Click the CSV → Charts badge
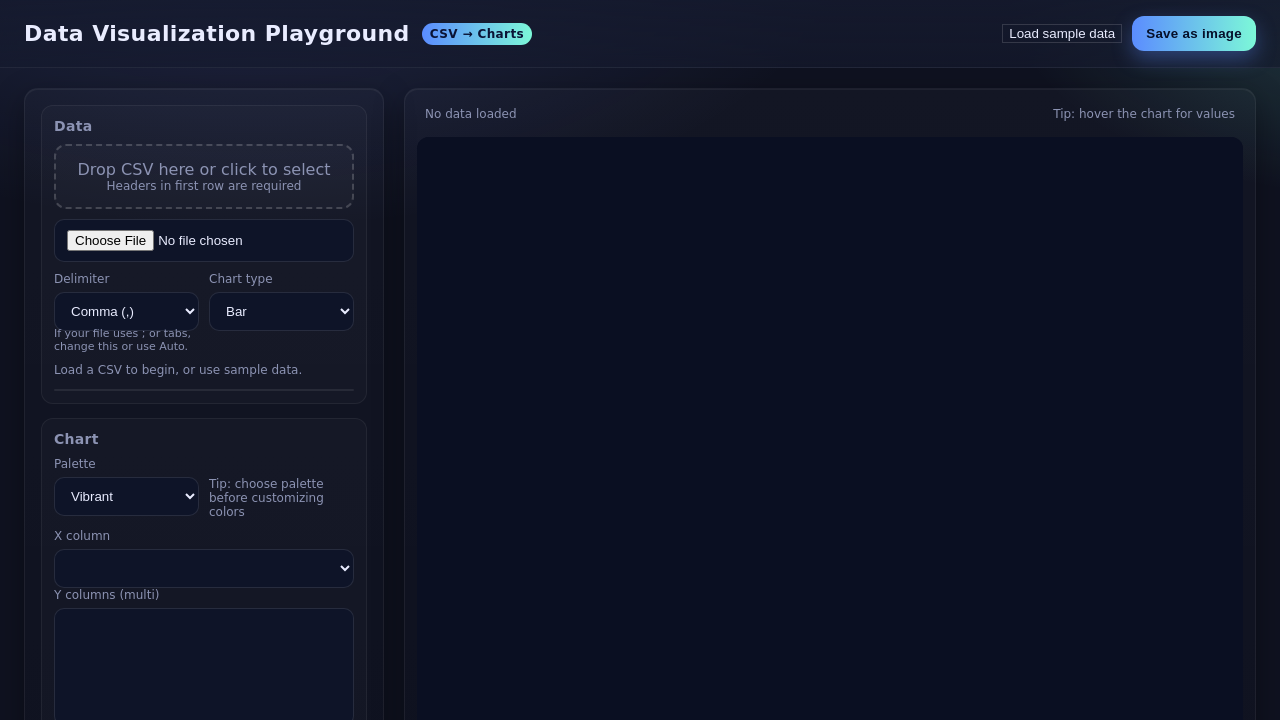 477,34
